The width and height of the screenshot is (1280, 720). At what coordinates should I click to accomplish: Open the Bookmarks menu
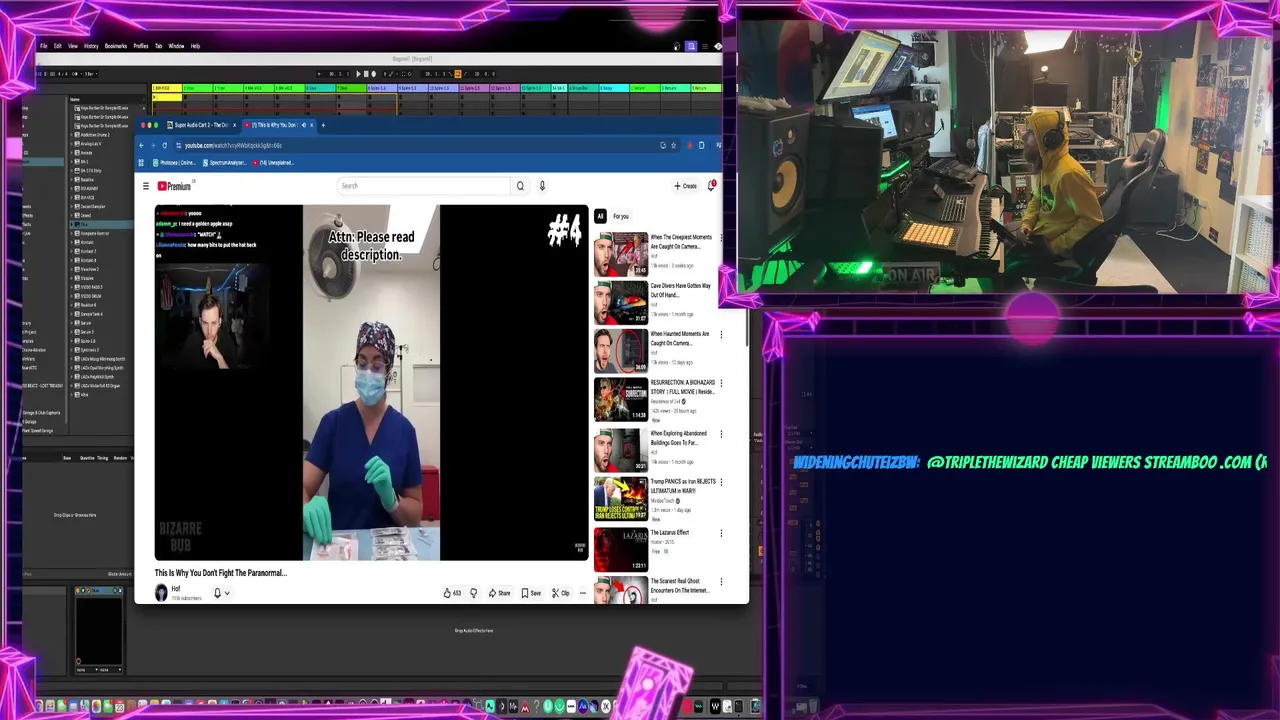(116, 46)
